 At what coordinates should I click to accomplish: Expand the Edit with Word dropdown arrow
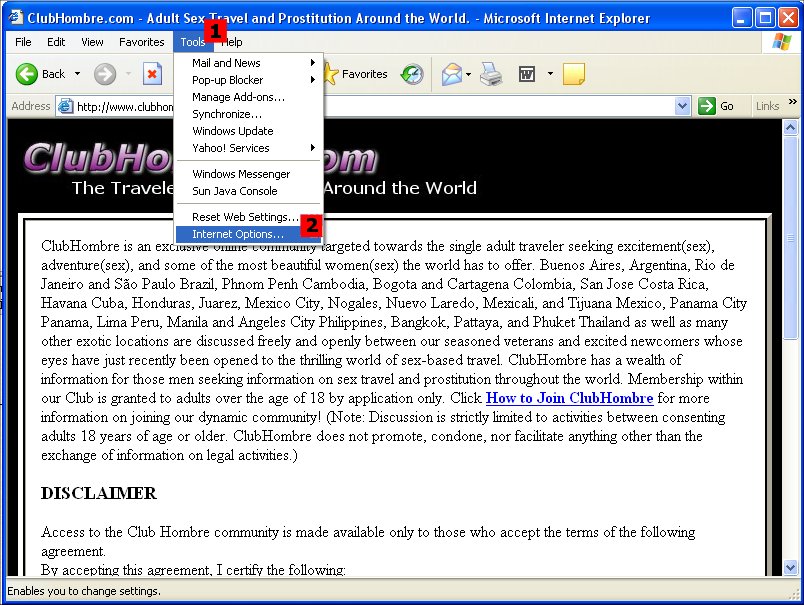pos(550,74)
